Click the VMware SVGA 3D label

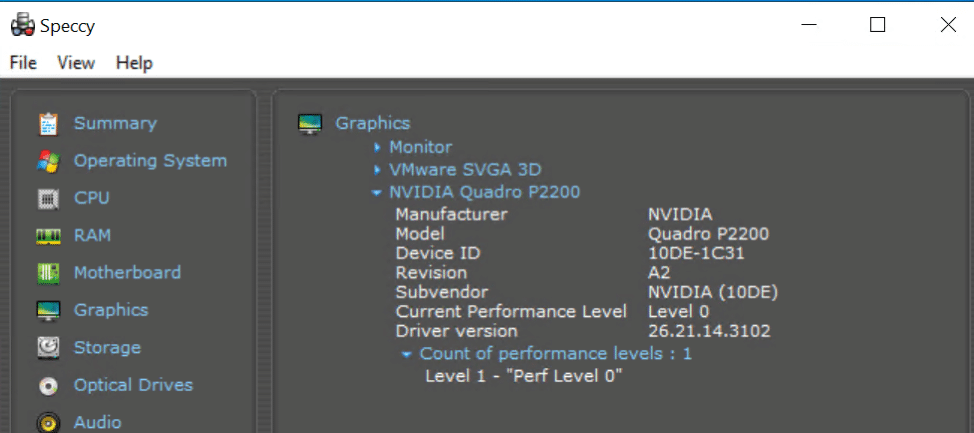point(465,169)
